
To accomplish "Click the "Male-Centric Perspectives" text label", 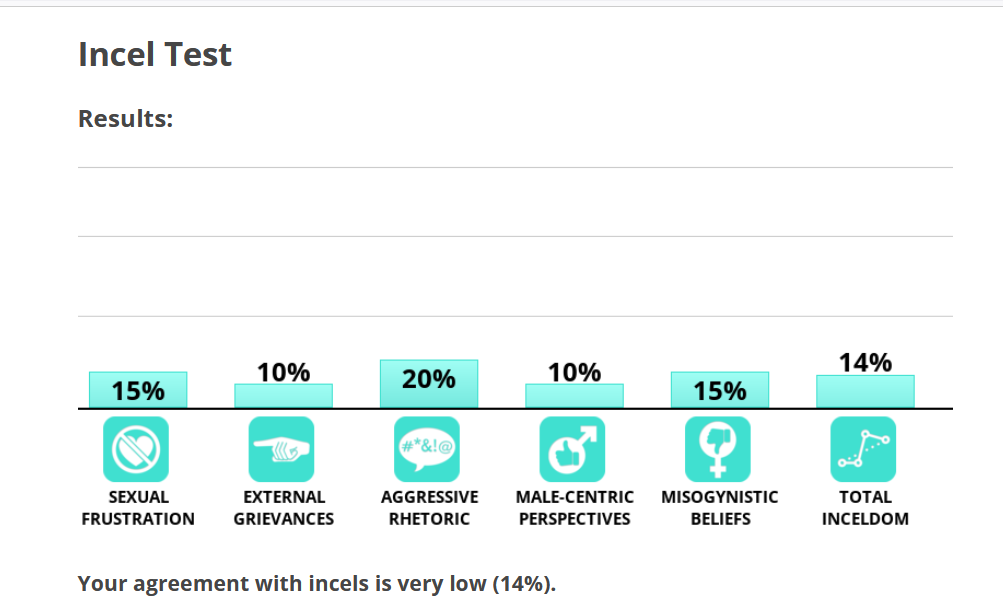I will point(574,508).
